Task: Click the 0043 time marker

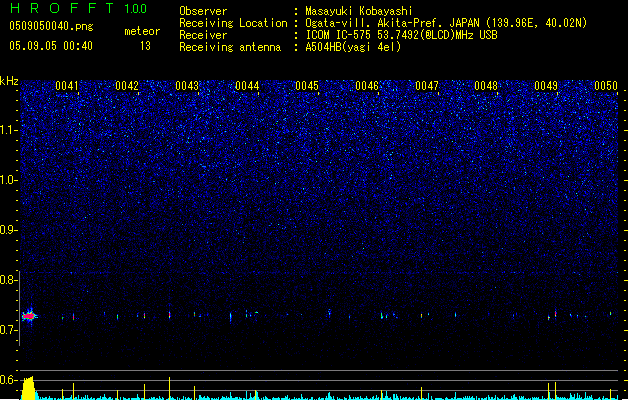Action: tap(187, 86)
